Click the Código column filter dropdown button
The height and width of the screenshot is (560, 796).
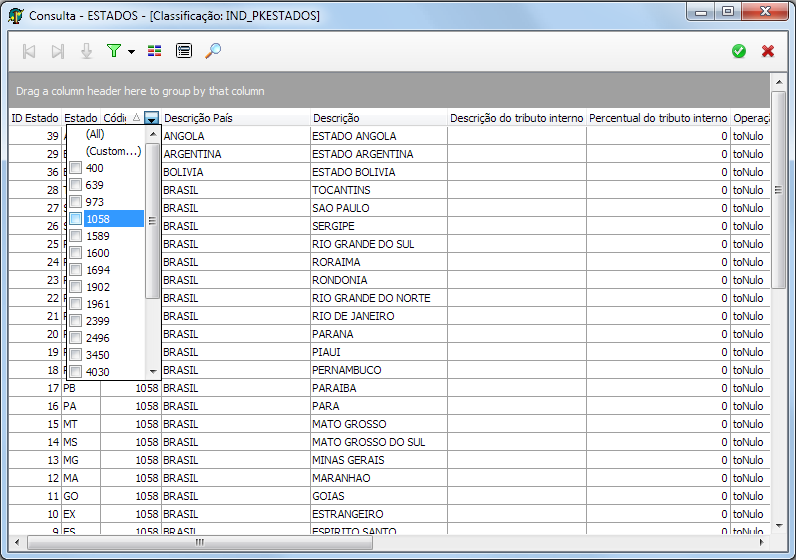click(152, 118)
